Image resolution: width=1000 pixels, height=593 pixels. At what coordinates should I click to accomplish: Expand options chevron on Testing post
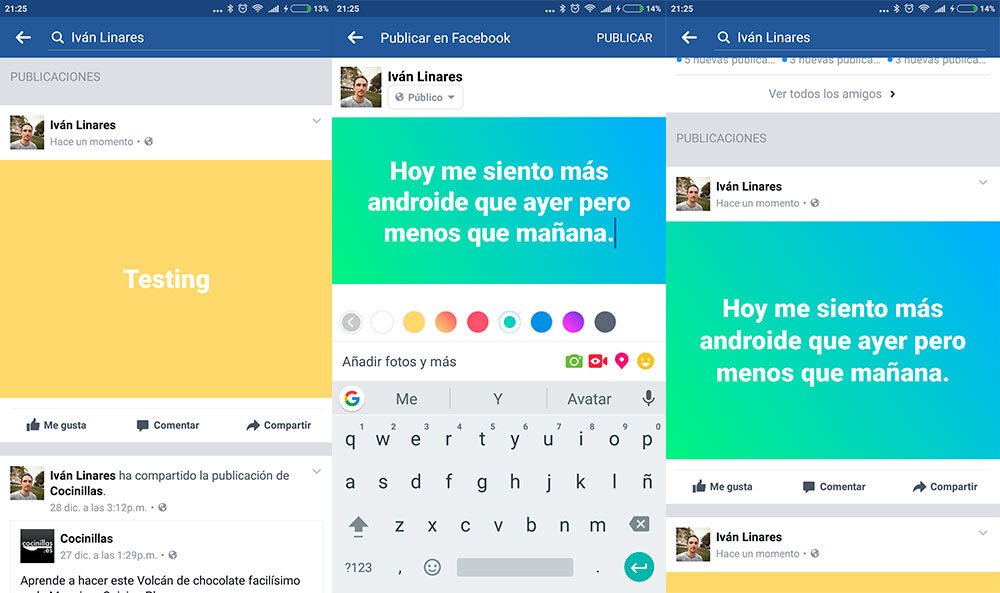(317, 121)
